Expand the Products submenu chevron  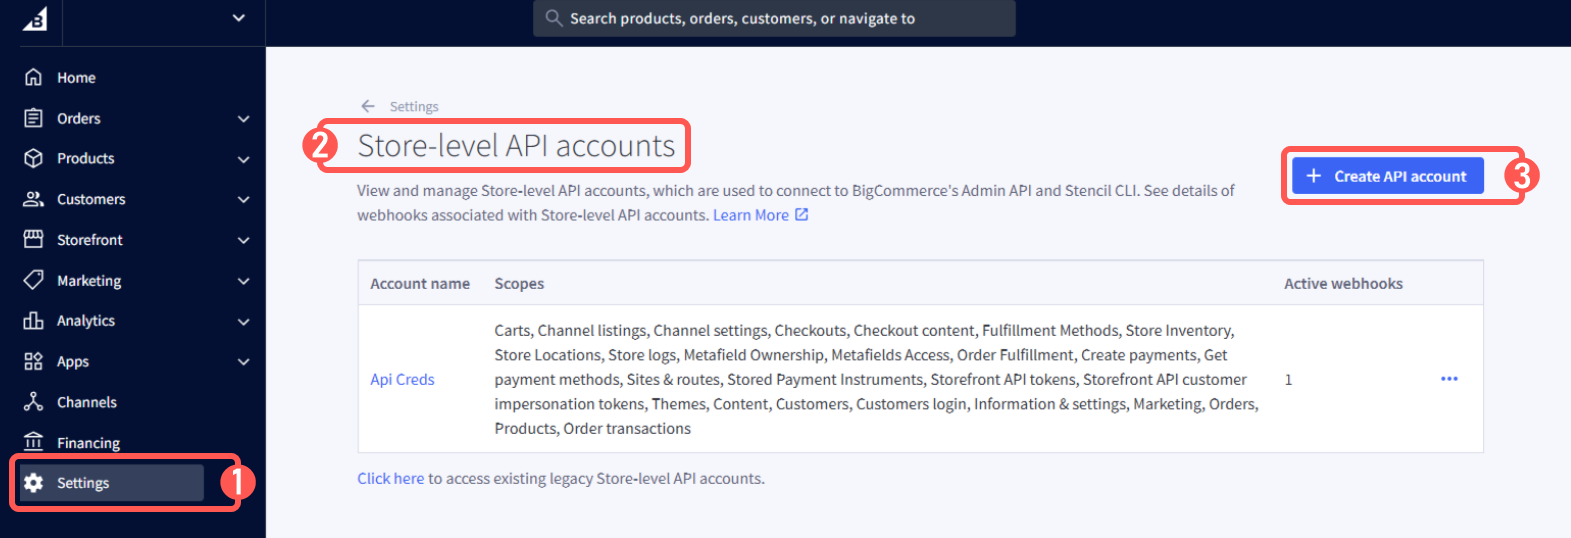tap(243, 159)
